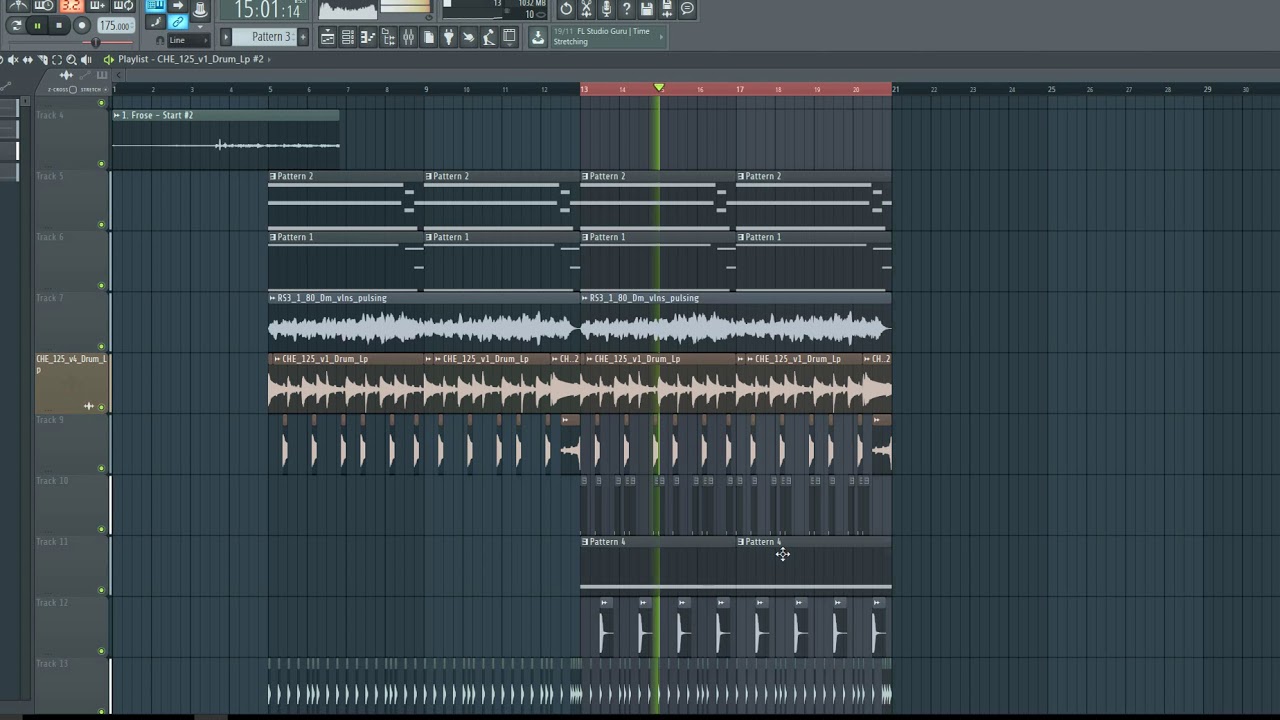This screenshot has width=1280, height=720.
Task: Save the project with the floppy icon
Action: (647, 9)
